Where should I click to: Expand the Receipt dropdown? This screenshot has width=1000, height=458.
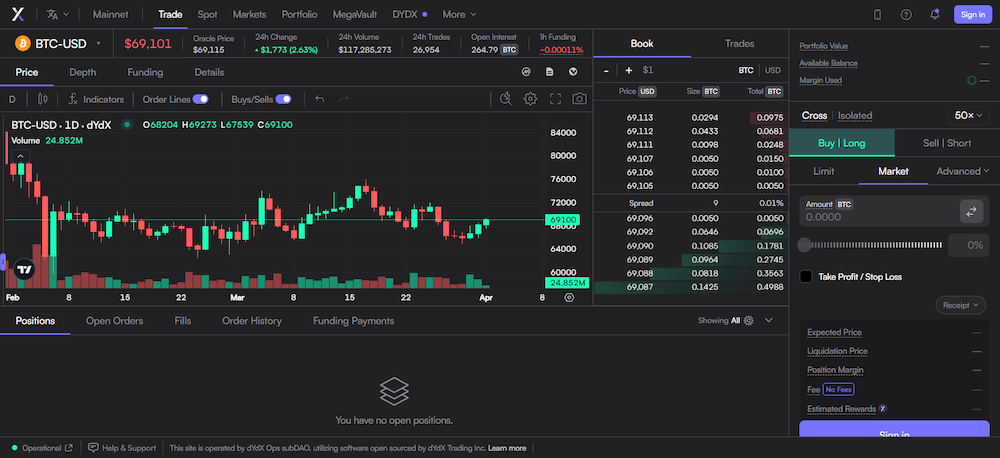point(960,306)
